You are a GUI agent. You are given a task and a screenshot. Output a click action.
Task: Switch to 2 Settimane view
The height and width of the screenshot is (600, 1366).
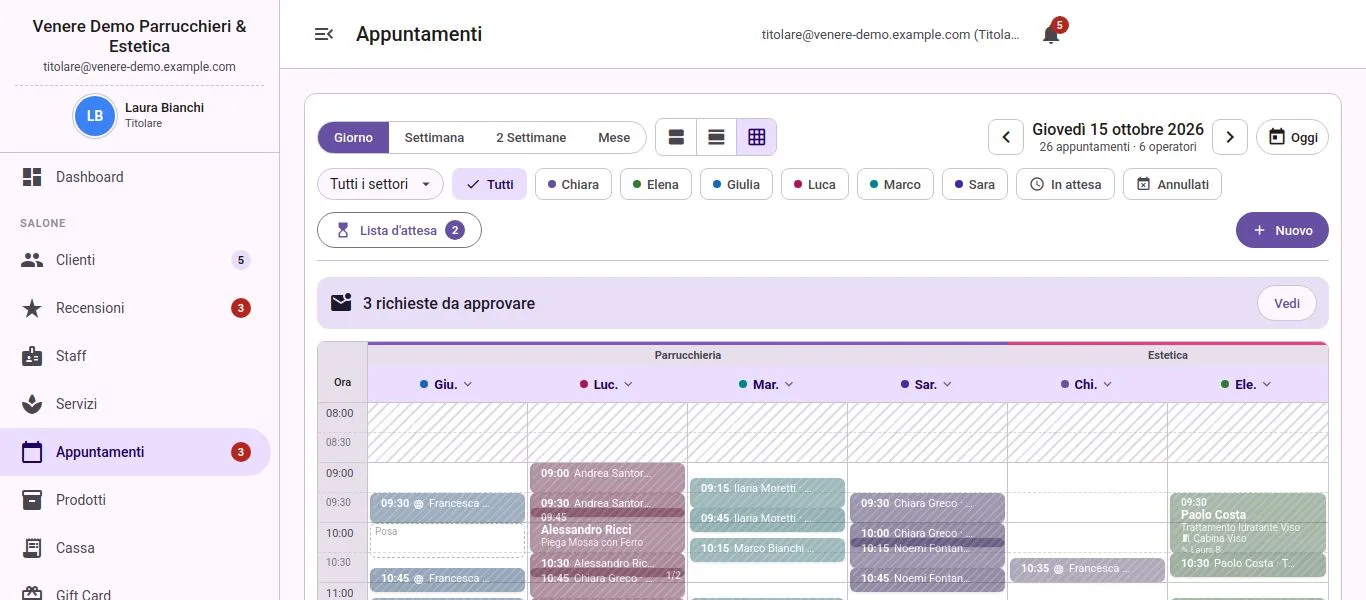(531, 138)
